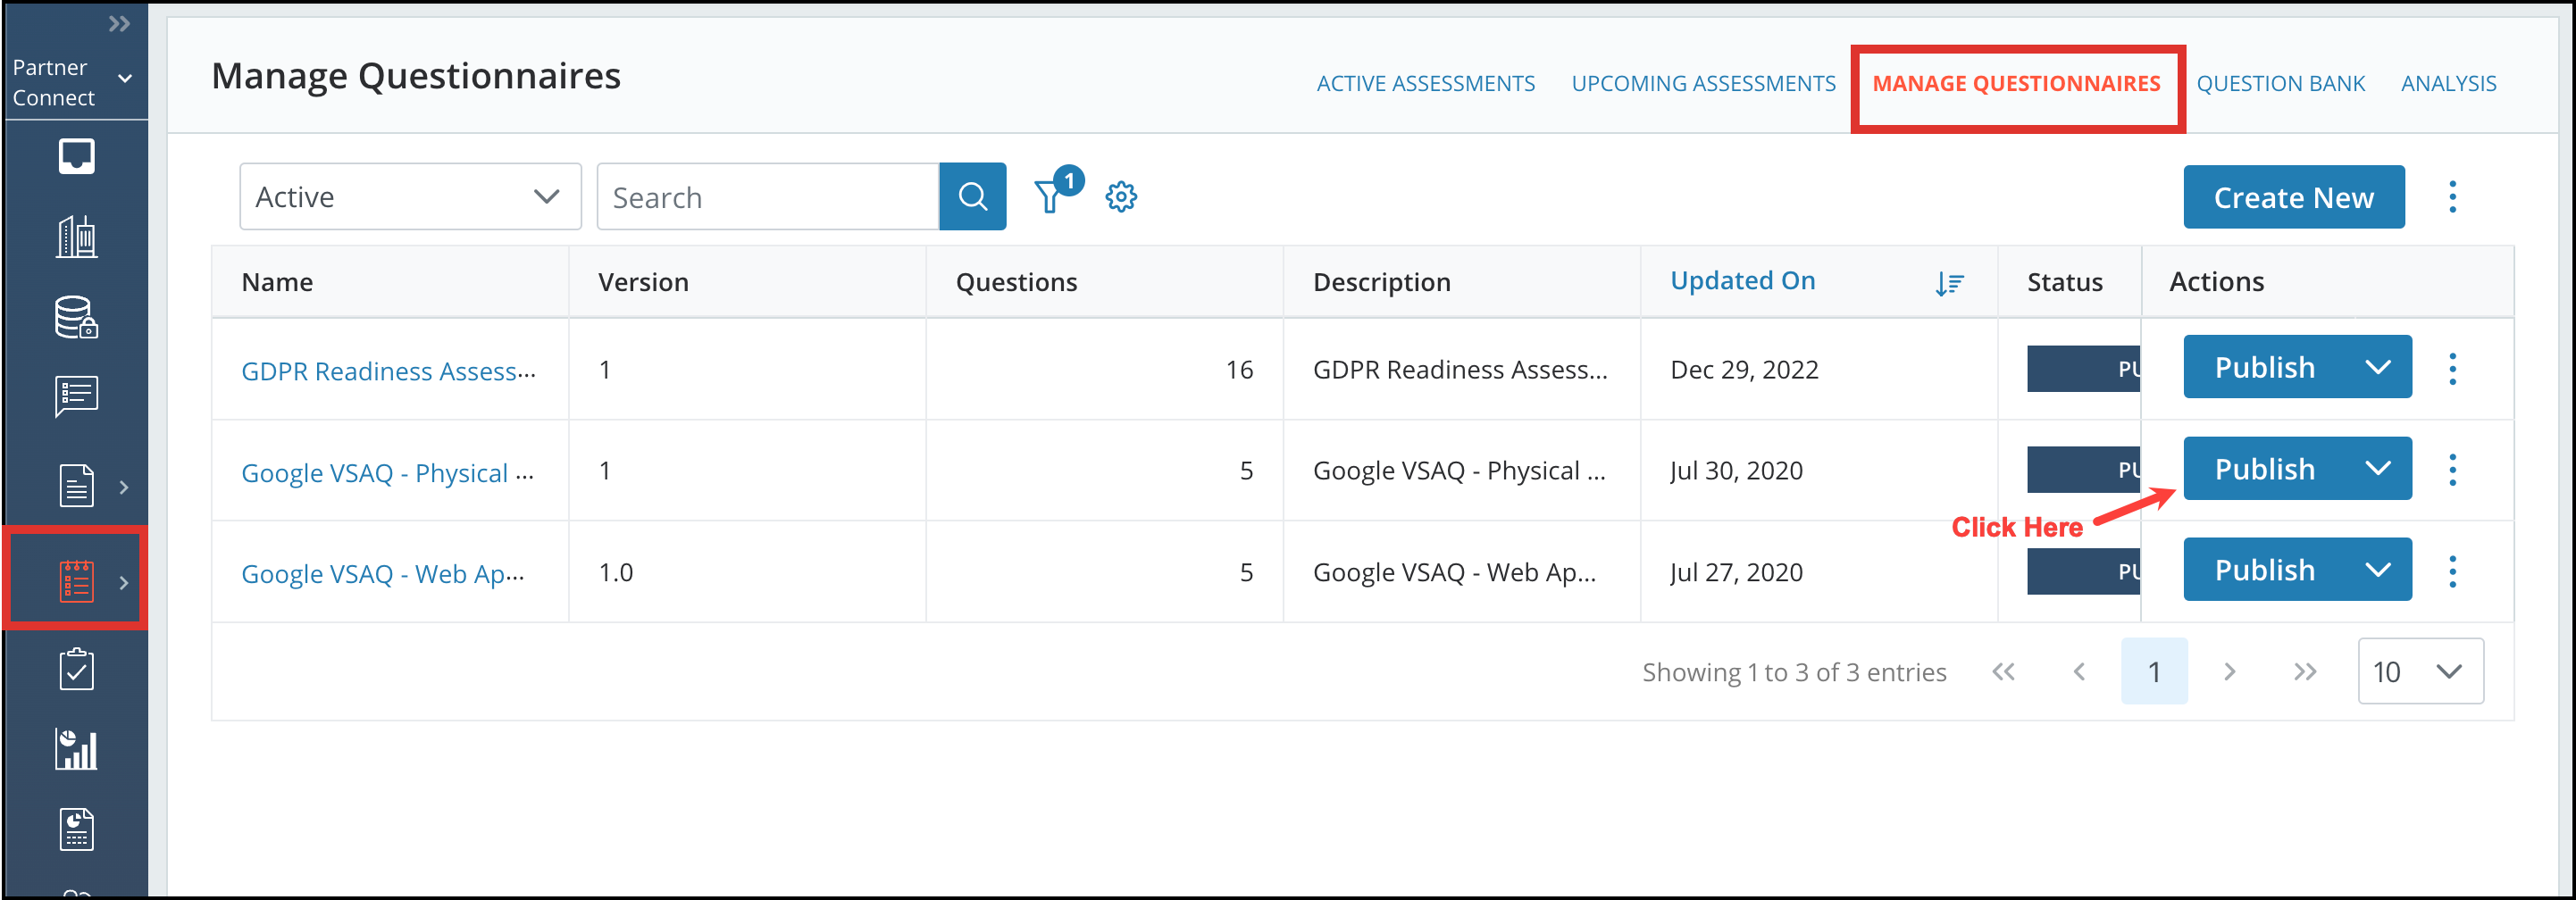Screen dimensions: 2576x900
Task: Open the inbox icon in the sidebar
Action: (76, 157)
